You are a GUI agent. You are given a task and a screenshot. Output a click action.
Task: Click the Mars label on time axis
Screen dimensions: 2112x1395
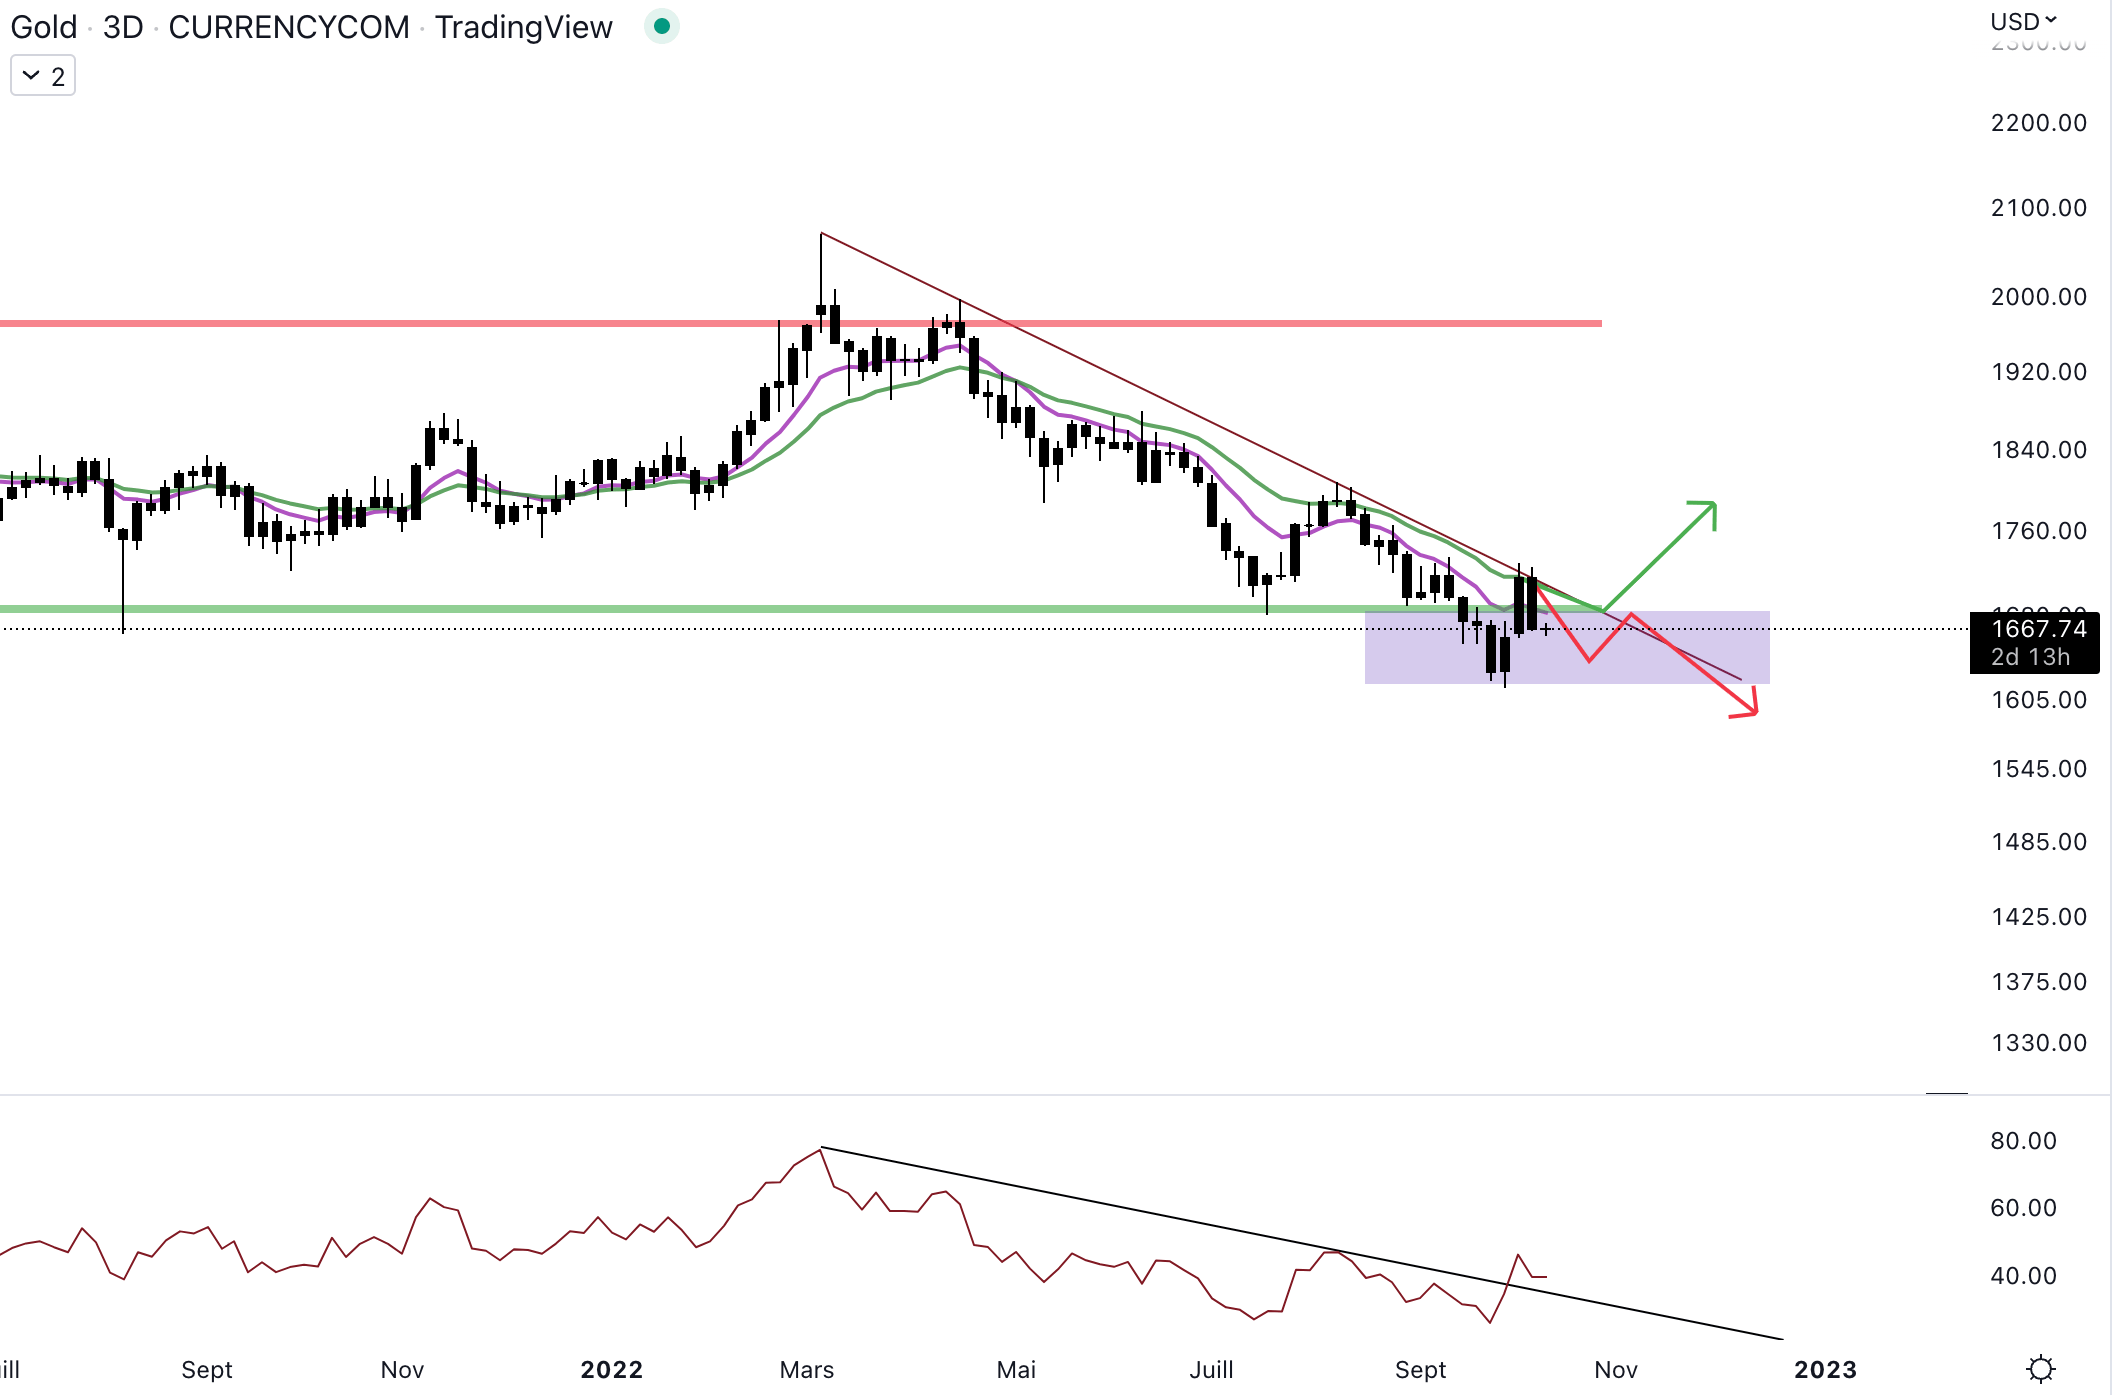coord(806,1369)
